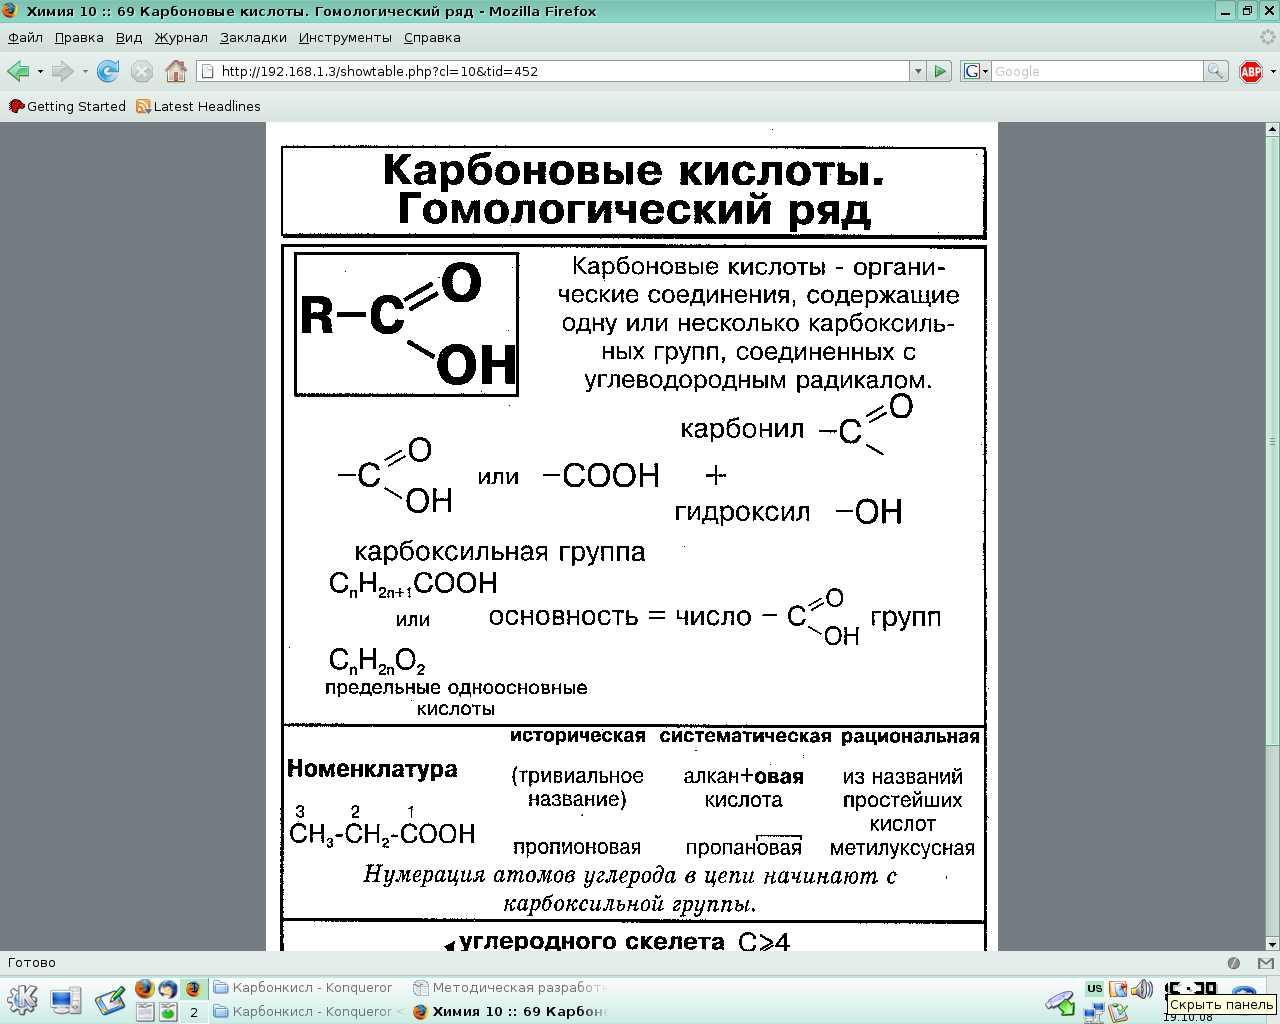This screenshot has height=1024, width=1280.
Task: Open the URL history dropdown
Action: coord(917,71)
